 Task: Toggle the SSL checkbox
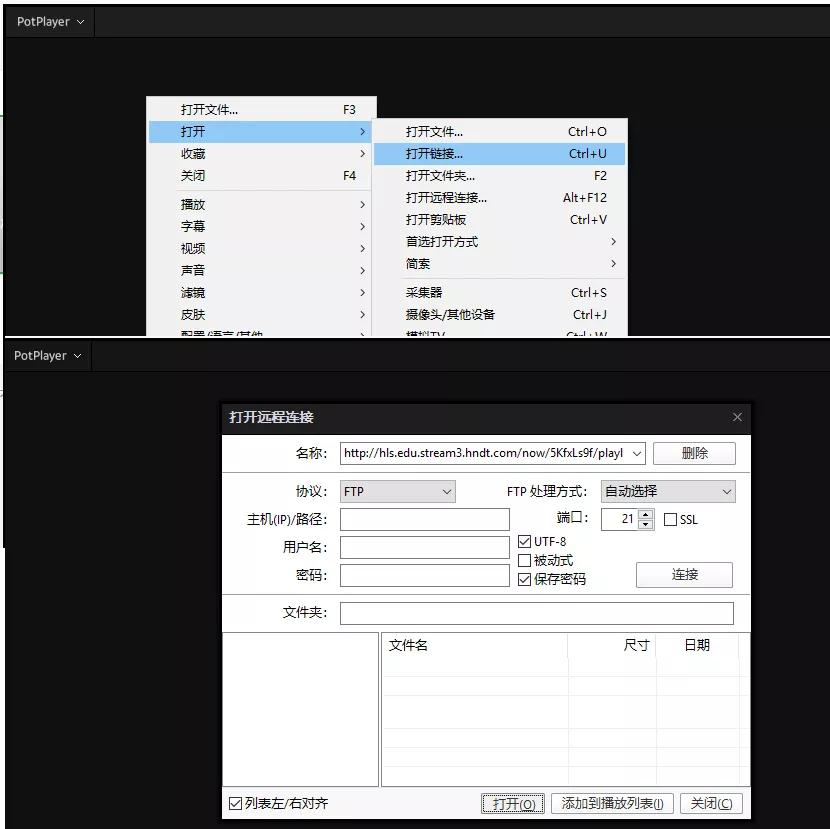coord(671,520)
